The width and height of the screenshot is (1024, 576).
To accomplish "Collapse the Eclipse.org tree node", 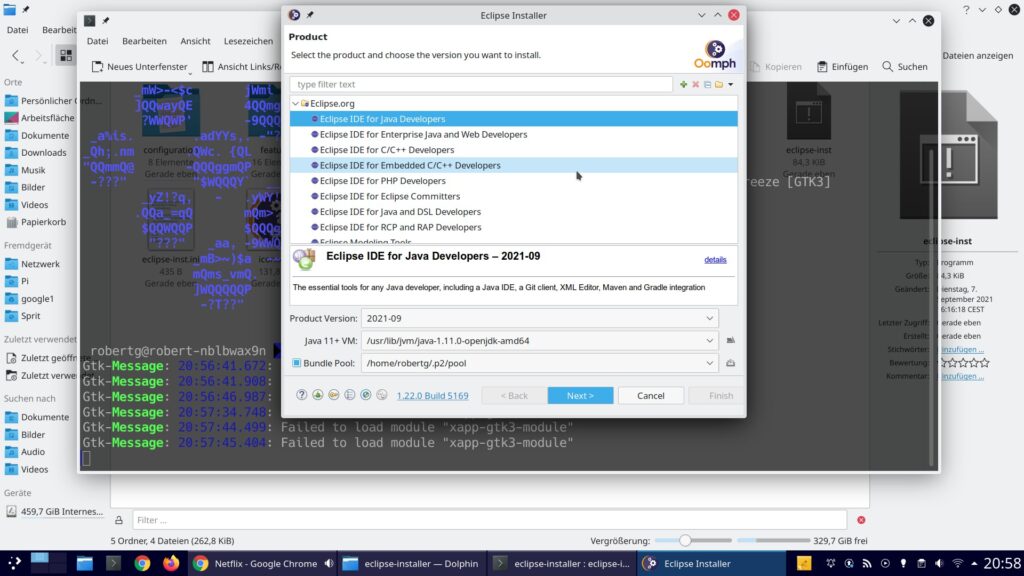I will pos(296,103).
